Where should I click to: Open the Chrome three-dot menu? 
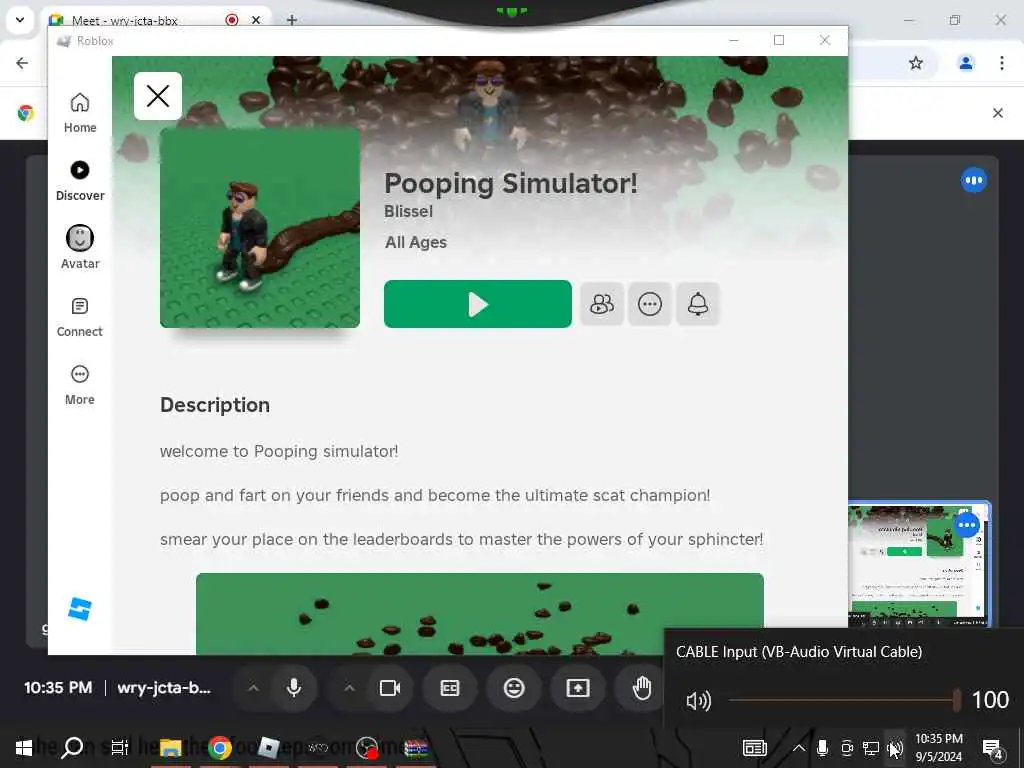(1001, 63)
